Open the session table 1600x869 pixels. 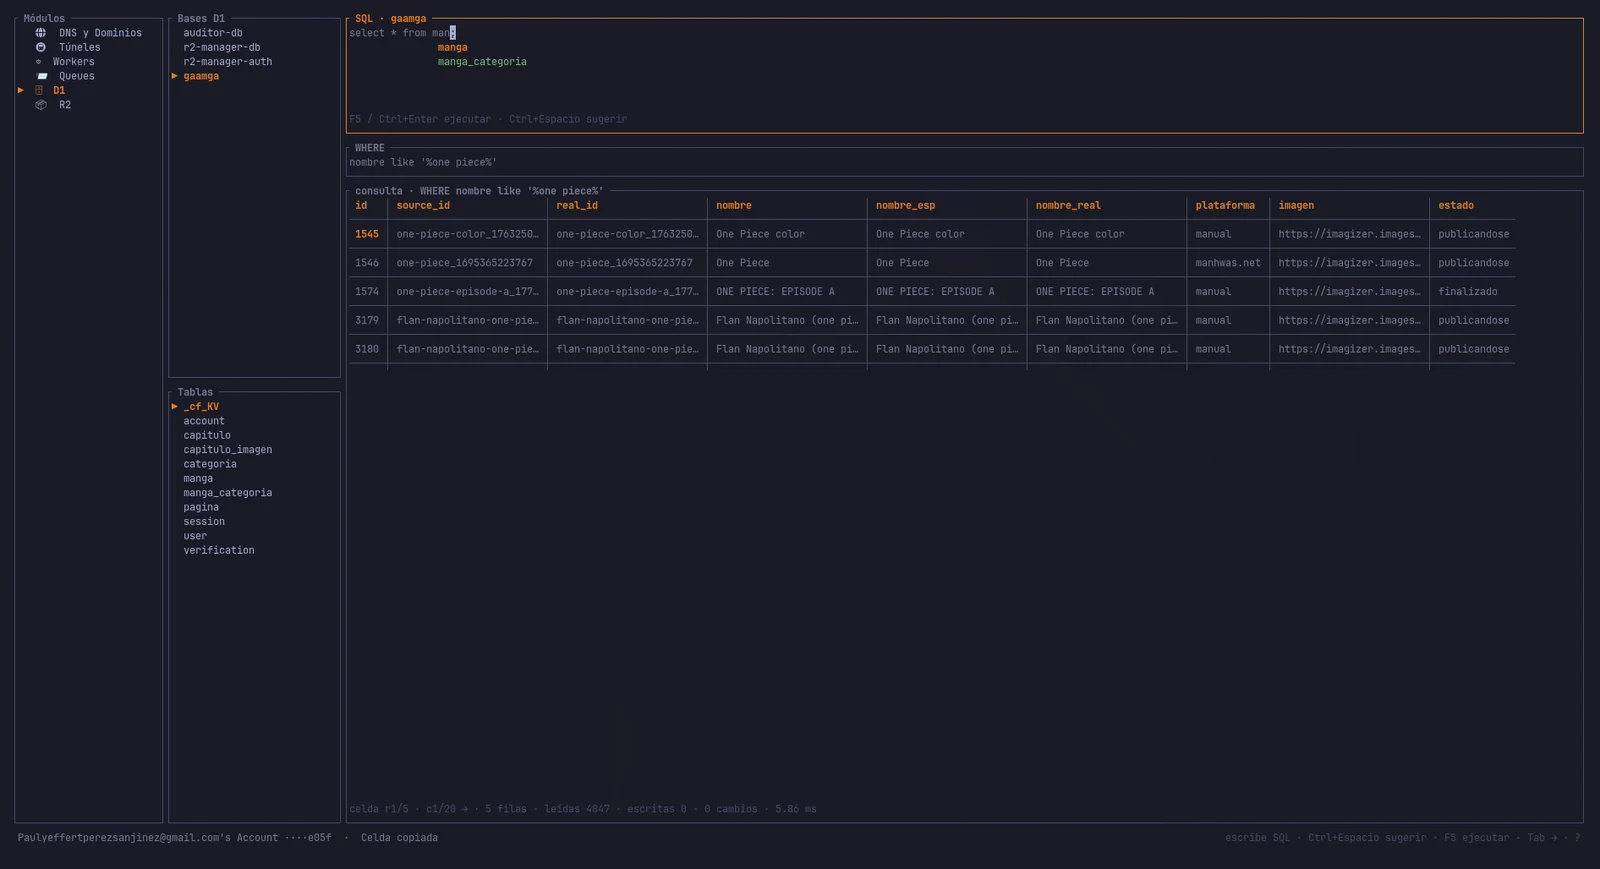203,522
